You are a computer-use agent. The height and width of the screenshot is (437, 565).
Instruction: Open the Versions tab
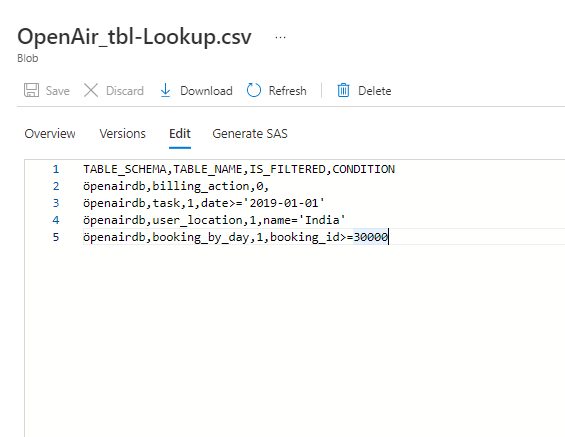click(123, 134)
